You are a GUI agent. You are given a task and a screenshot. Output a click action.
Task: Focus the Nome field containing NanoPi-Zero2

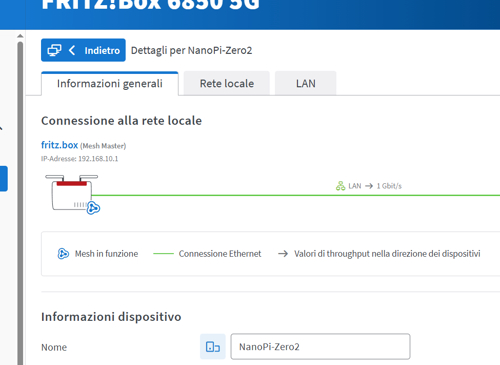point(320,347)
